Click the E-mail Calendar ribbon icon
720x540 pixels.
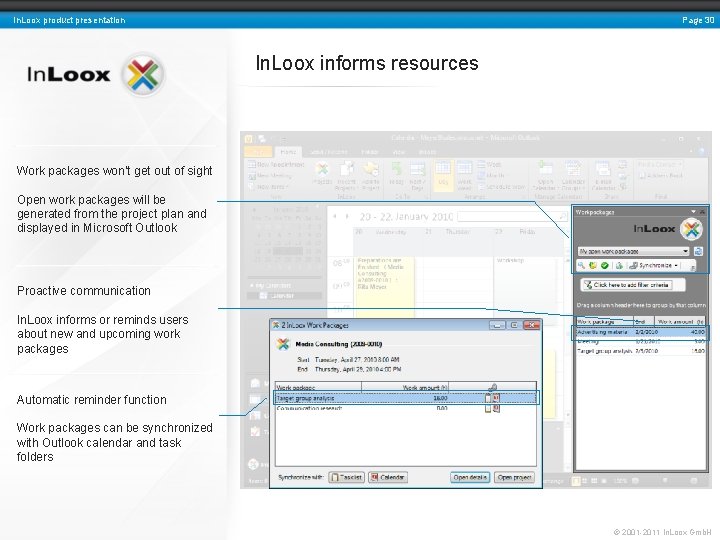[603, 175]
